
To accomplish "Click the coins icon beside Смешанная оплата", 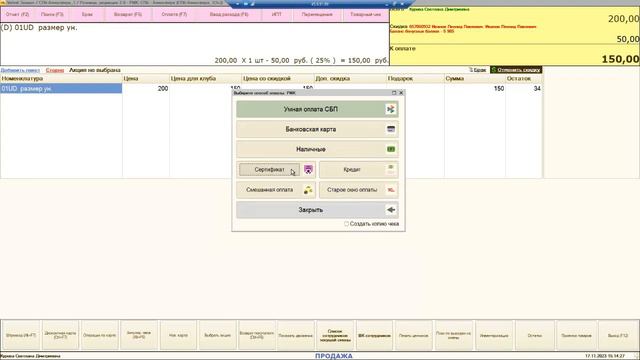I will tap(308, 189).
